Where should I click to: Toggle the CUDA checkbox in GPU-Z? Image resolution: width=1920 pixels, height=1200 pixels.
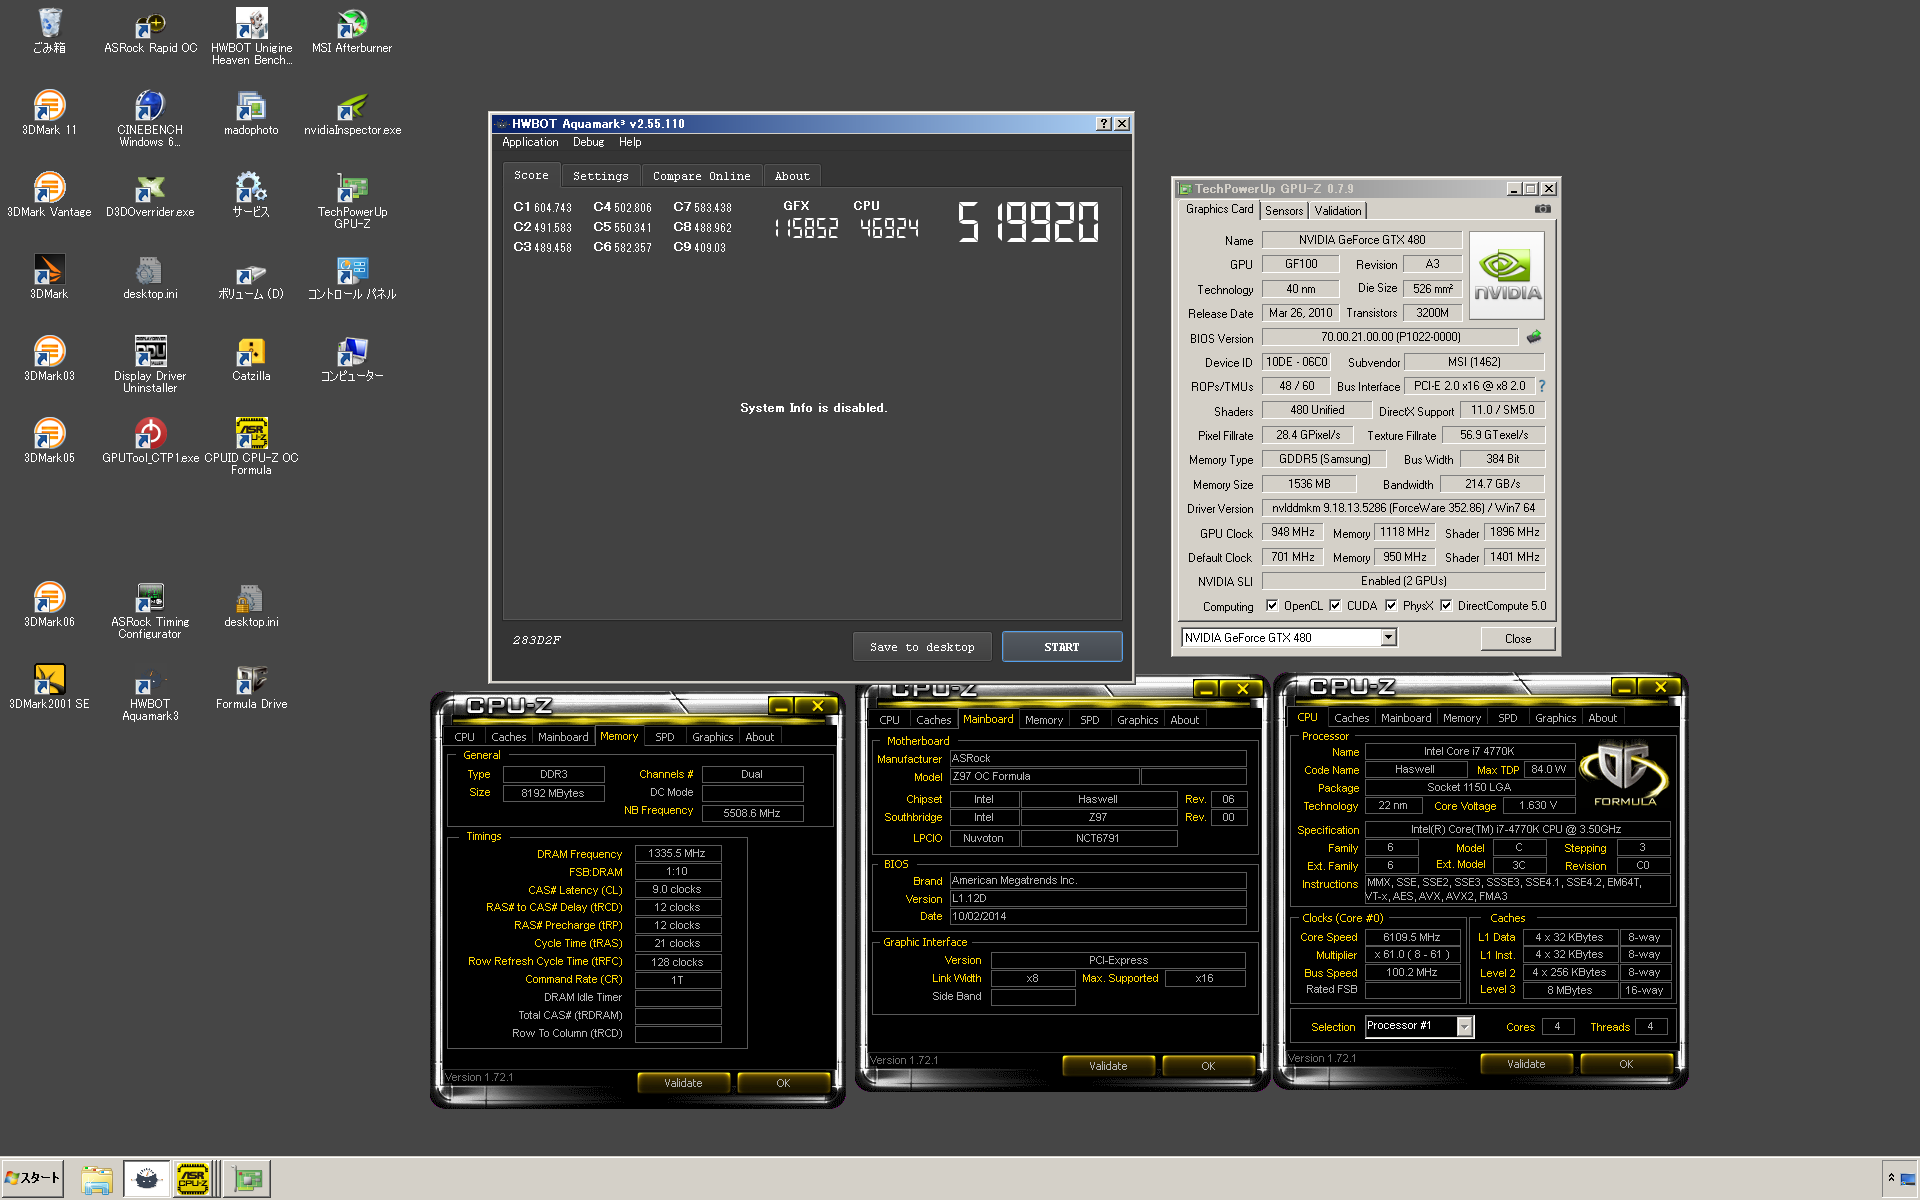(1335, 606)
